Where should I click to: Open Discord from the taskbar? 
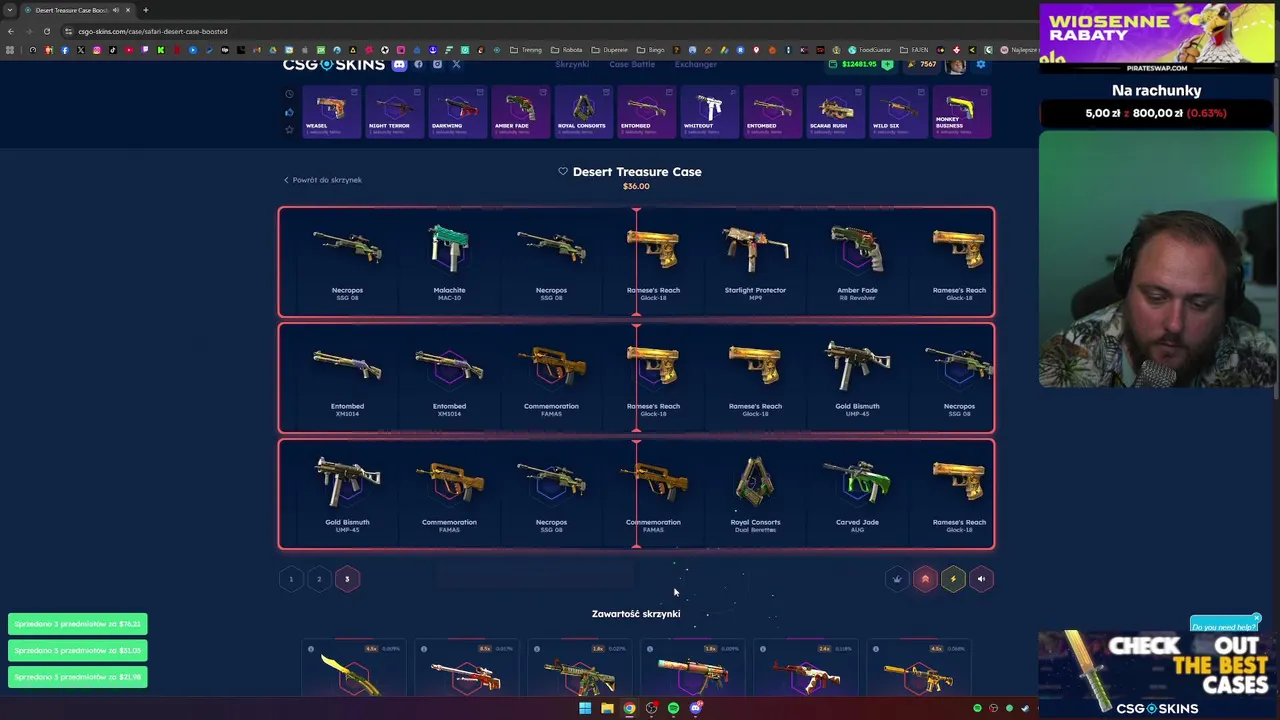click(x=695, y=708)
